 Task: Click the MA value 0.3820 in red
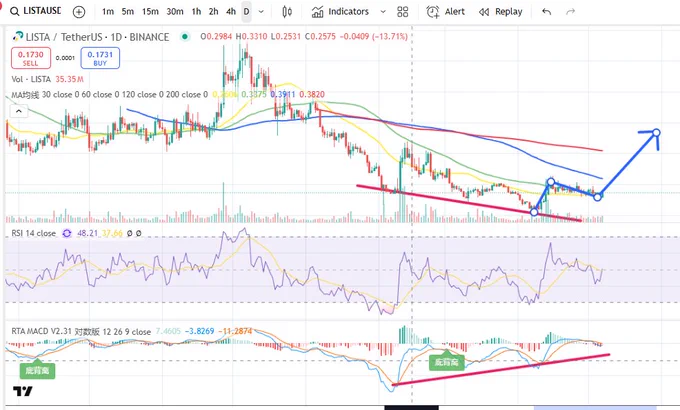[312, 95]
